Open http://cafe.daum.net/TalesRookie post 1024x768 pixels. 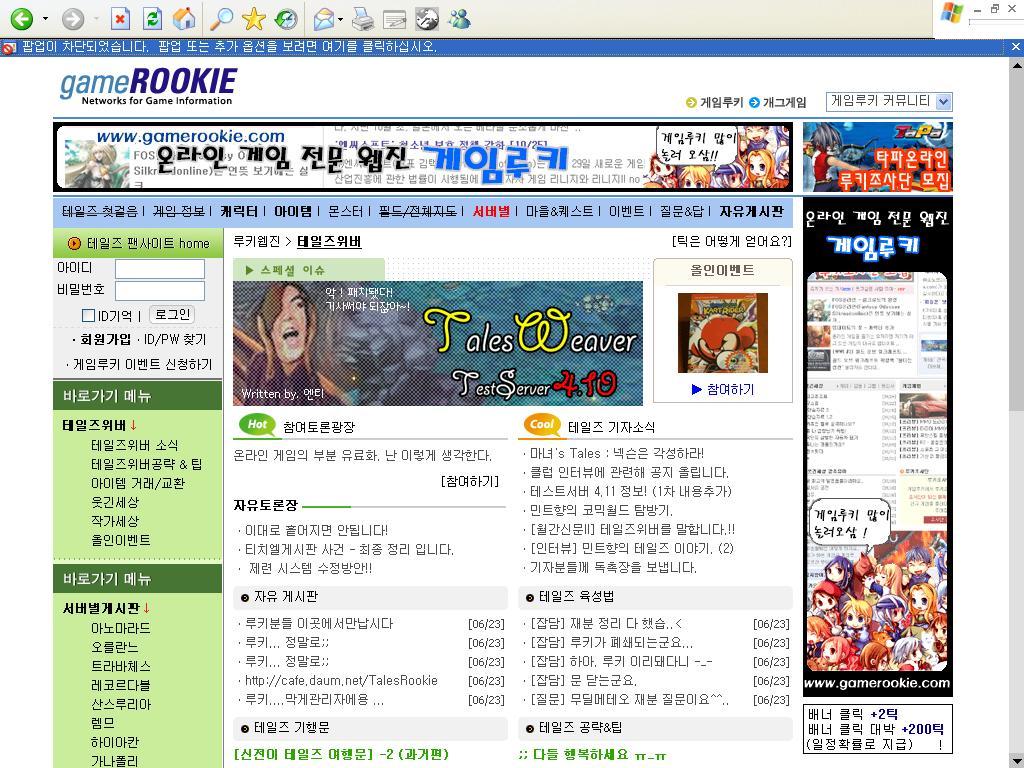[341, 680]
